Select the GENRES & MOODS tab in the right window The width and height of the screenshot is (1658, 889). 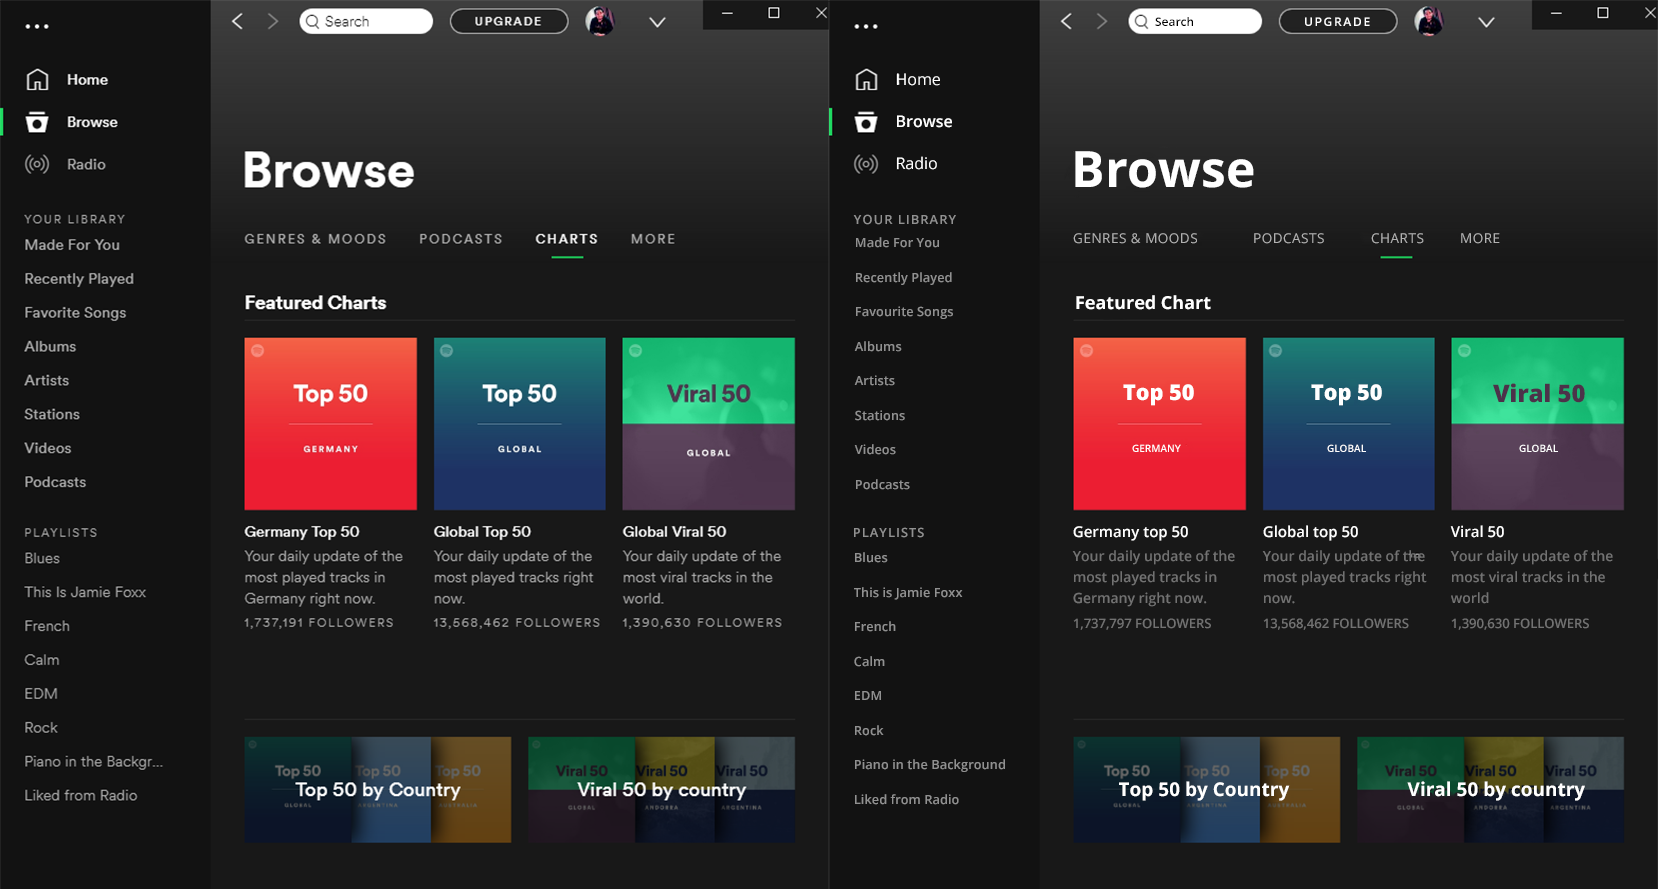tap(1135, 239)
